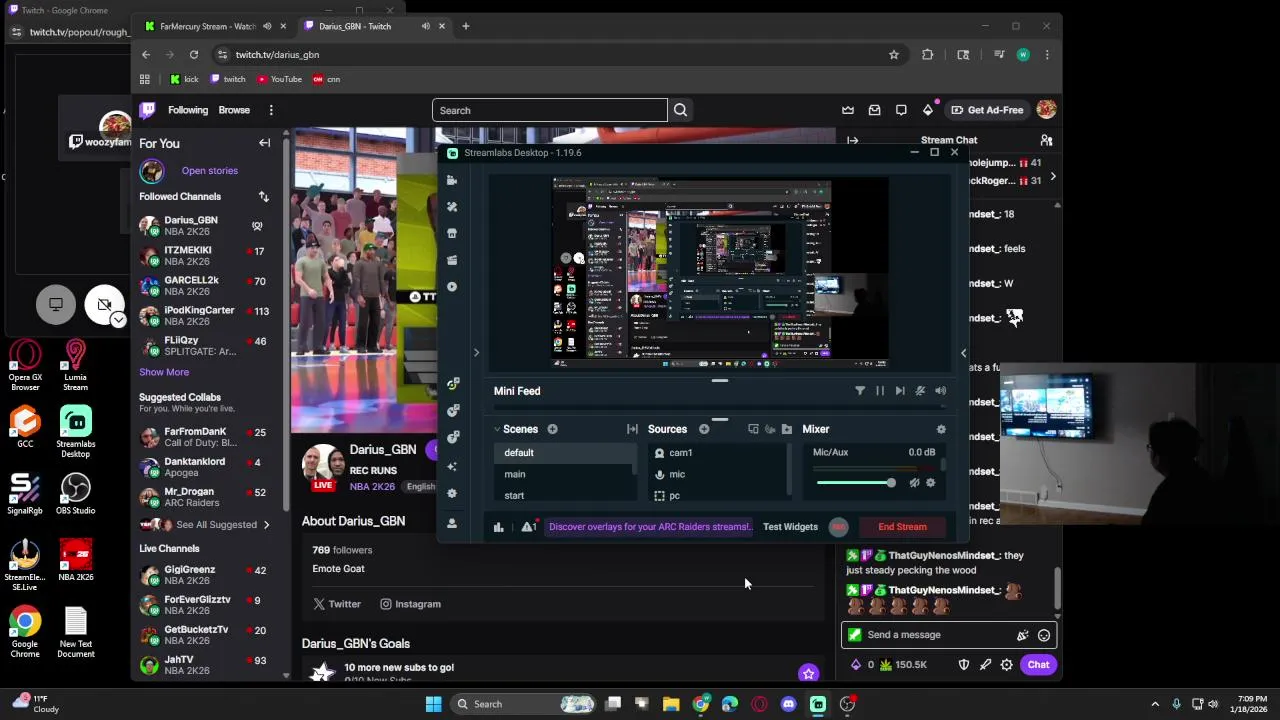This screenshot has height=720, width=1280.
Task: Sort Followed Channels with the sort icon
Action: click(x=263, y=197)
